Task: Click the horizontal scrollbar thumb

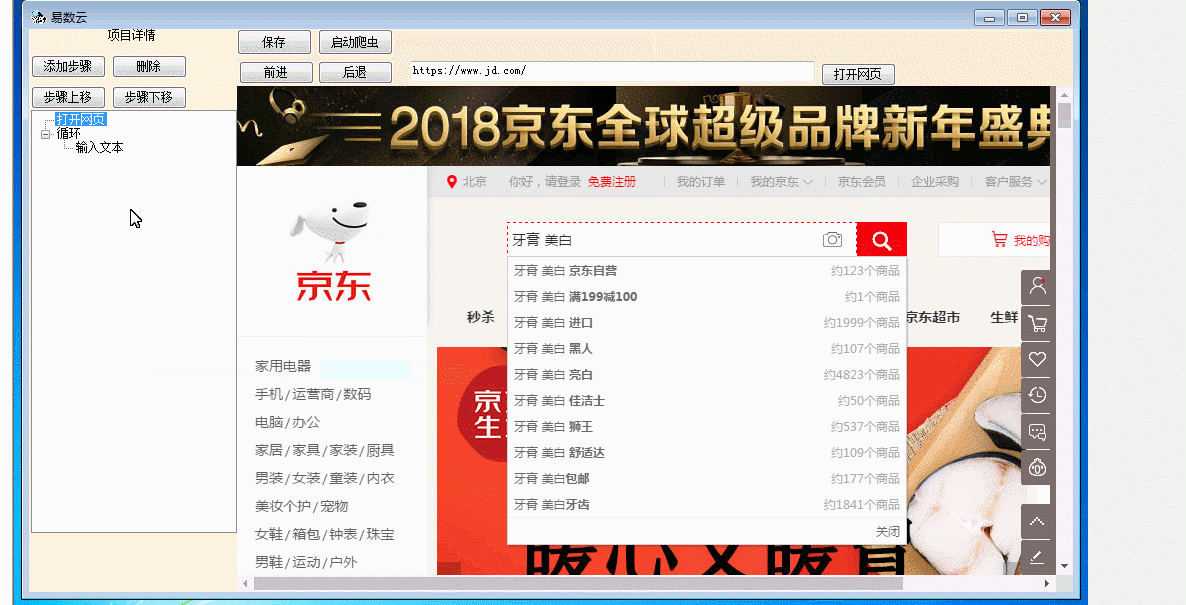Action: pos(579,584)
